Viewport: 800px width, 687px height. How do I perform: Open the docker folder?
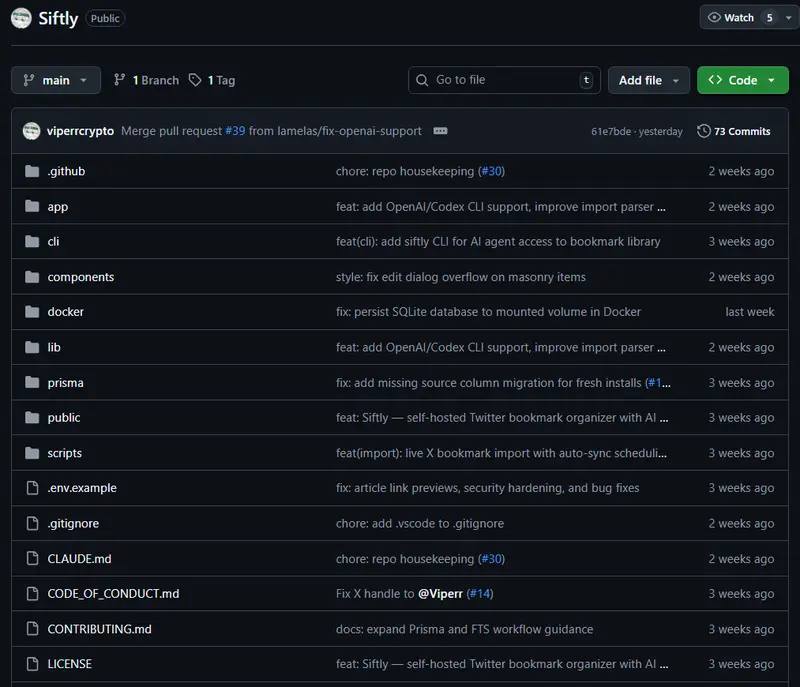coord(66,312)
